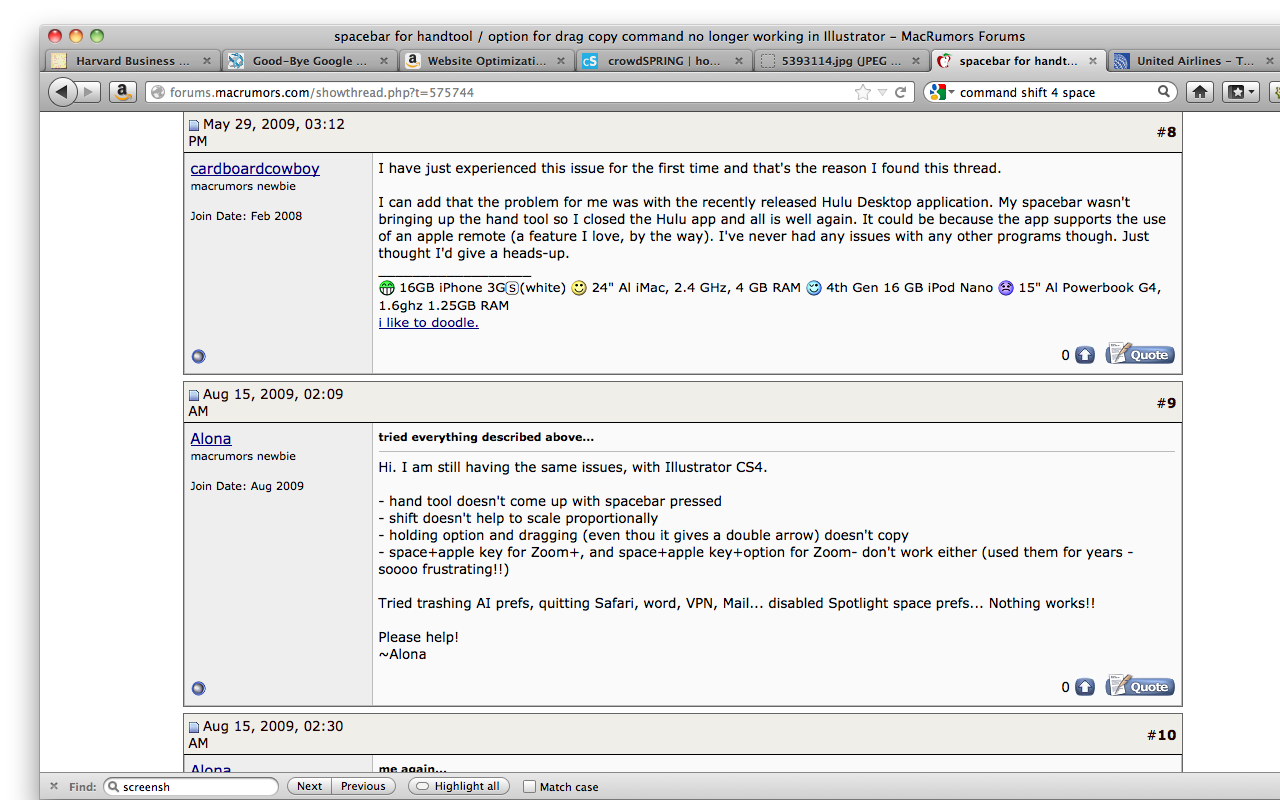
Task: Enable the Match case checkbox
Action: point(530,786)
